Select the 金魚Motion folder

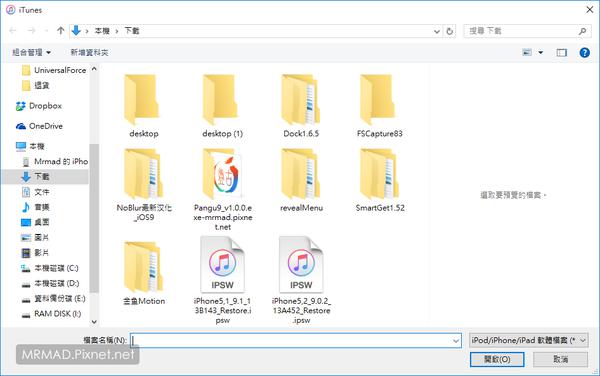[144, 273]
